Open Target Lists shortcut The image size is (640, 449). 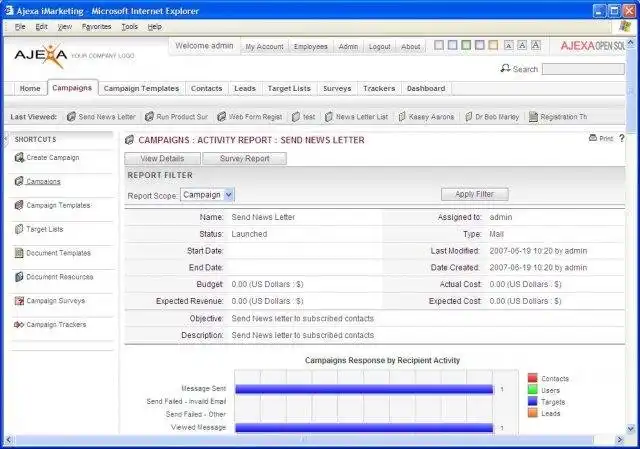click(x=39, y=229)
